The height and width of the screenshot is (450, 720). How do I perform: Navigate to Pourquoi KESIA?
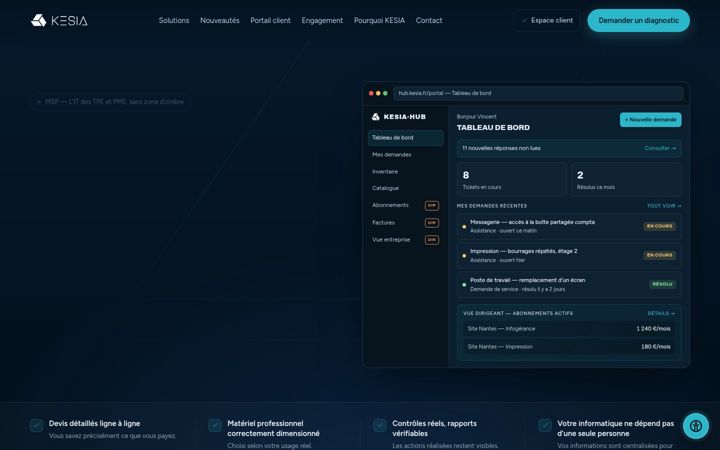pyautogui.click(x=379, y=20)
